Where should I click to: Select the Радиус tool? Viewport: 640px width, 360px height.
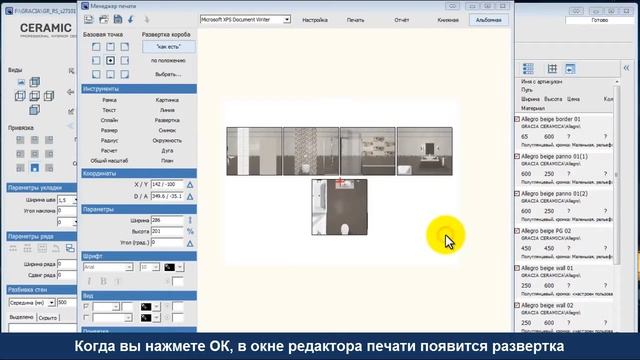109,140
